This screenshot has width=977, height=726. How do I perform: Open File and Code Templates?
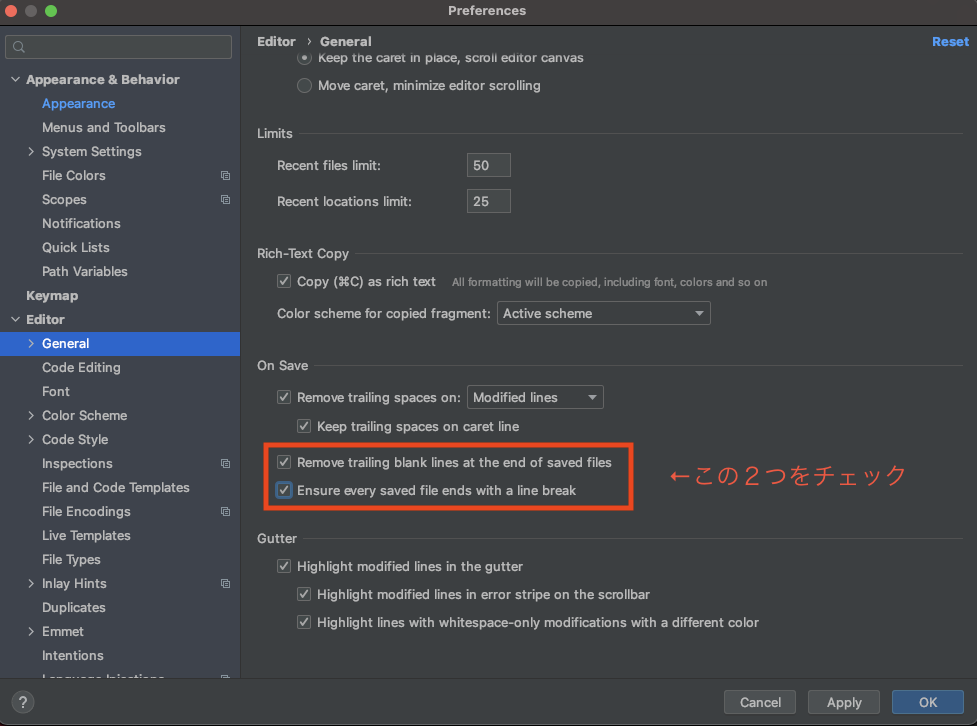coord(115,487)
